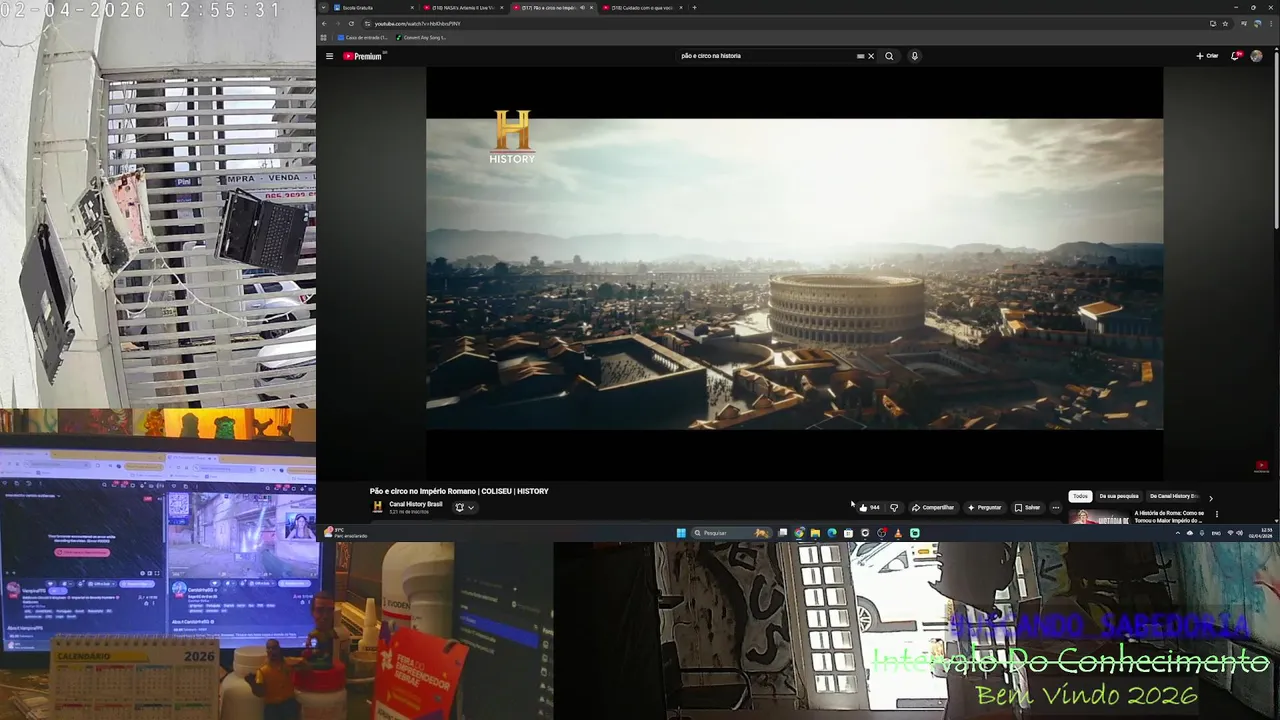Open volume control in system tray

click(1240, 533)
